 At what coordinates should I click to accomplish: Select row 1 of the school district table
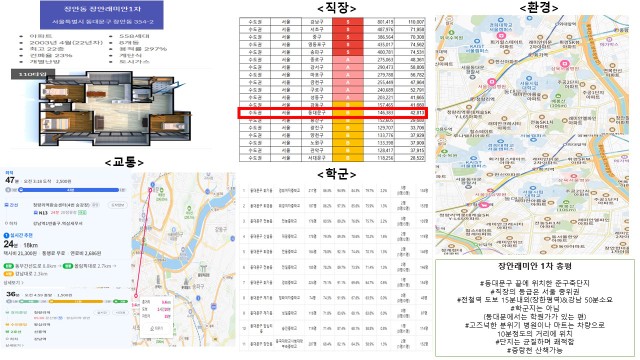[336, 191]
